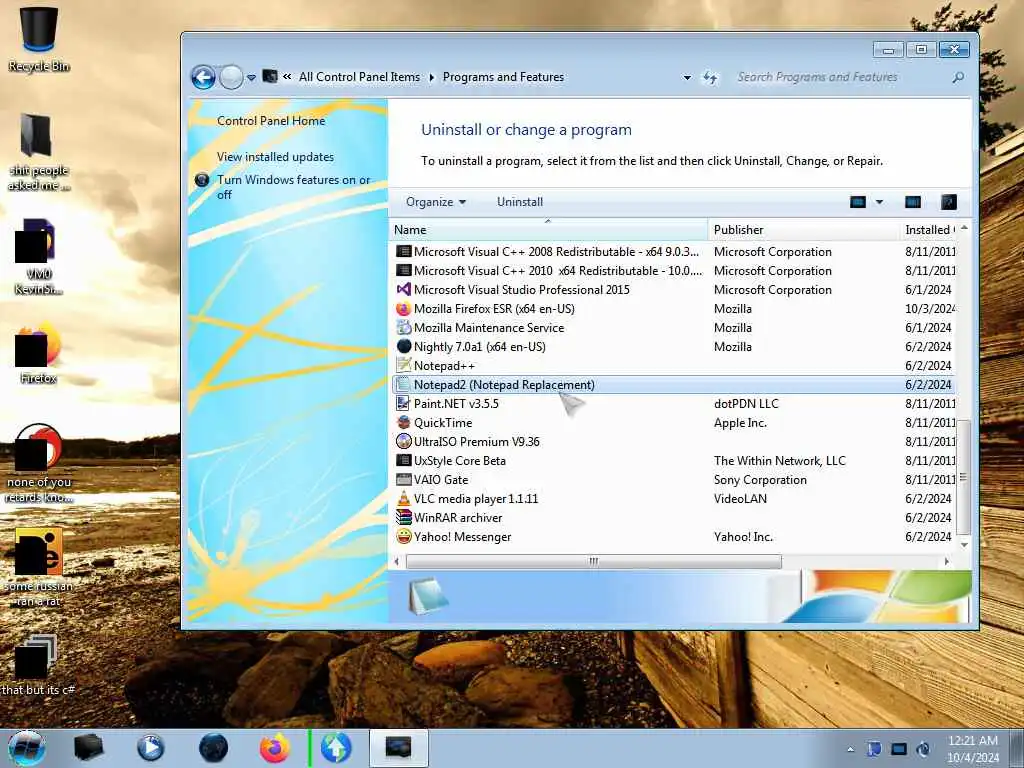Open the Organize menu
Image resolution: width=1024 pixels, height=768 pixels.
tap(436, 202)
